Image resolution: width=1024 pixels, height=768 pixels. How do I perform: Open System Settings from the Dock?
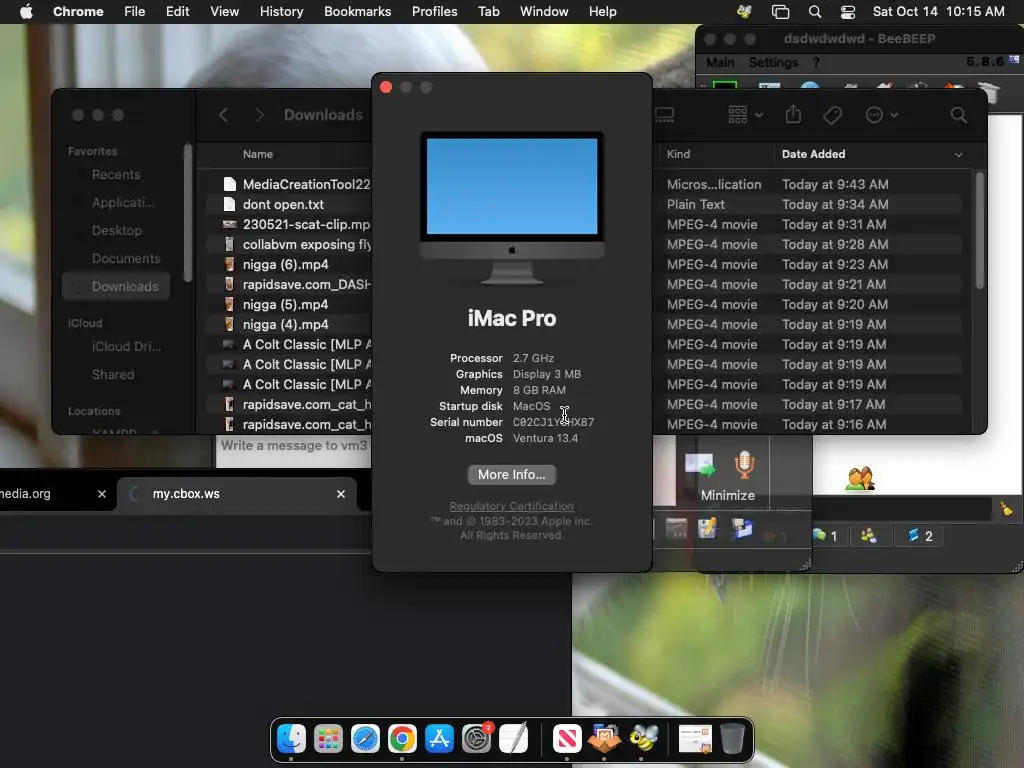pyautogui.click(x=476, y=739)
